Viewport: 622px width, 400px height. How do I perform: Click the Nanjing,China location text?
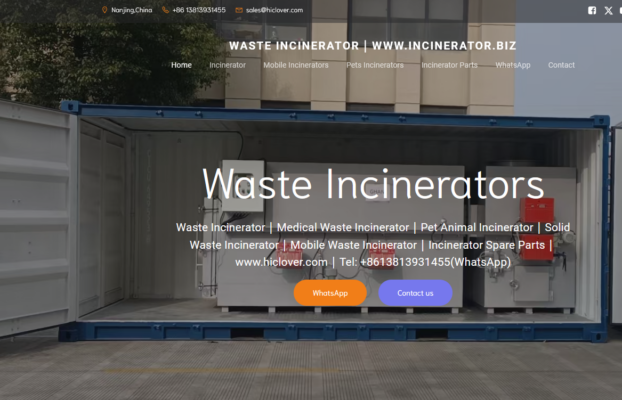132,10
